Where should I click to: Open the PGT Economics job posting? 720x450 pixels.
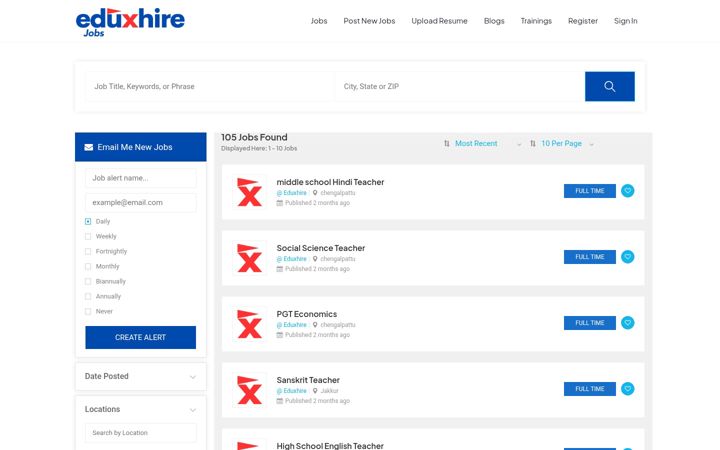[x=307, y=315]
